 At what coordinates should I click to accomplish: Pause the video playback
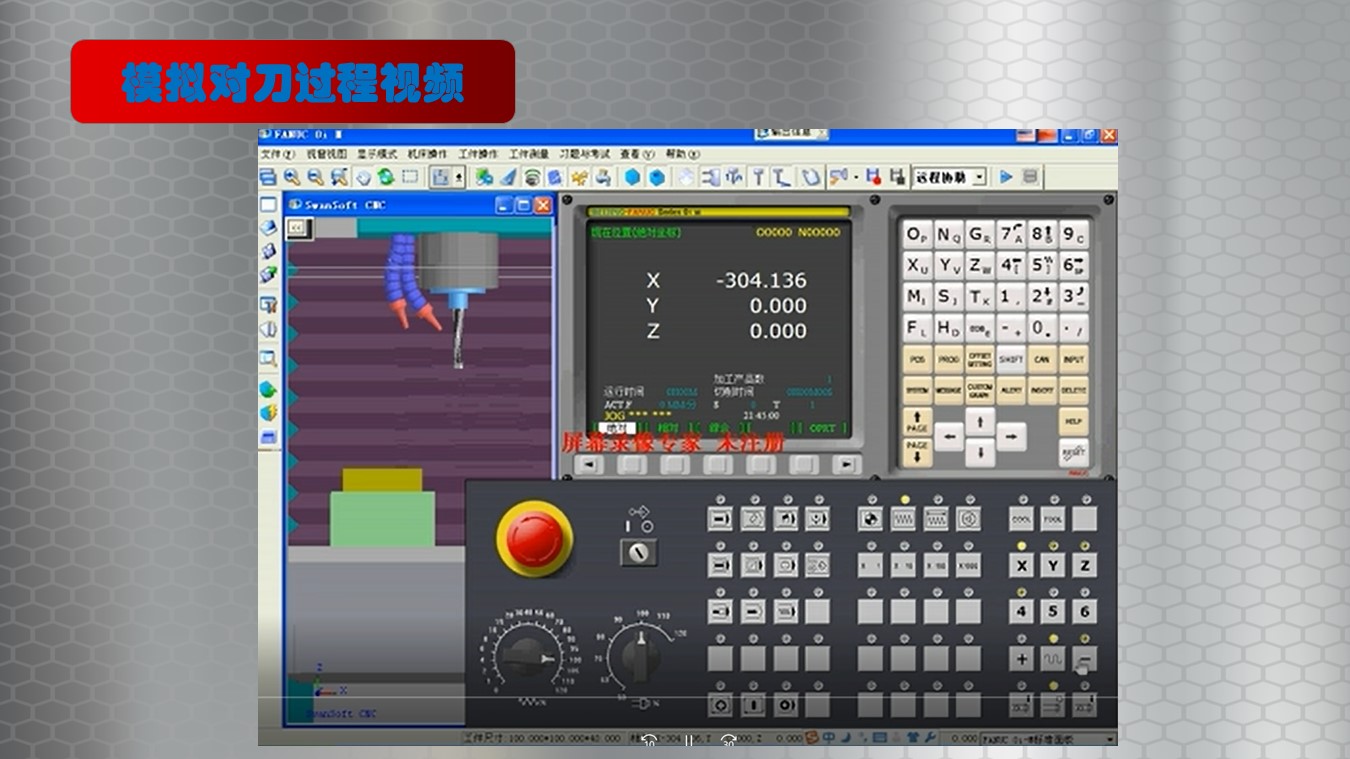689,741
